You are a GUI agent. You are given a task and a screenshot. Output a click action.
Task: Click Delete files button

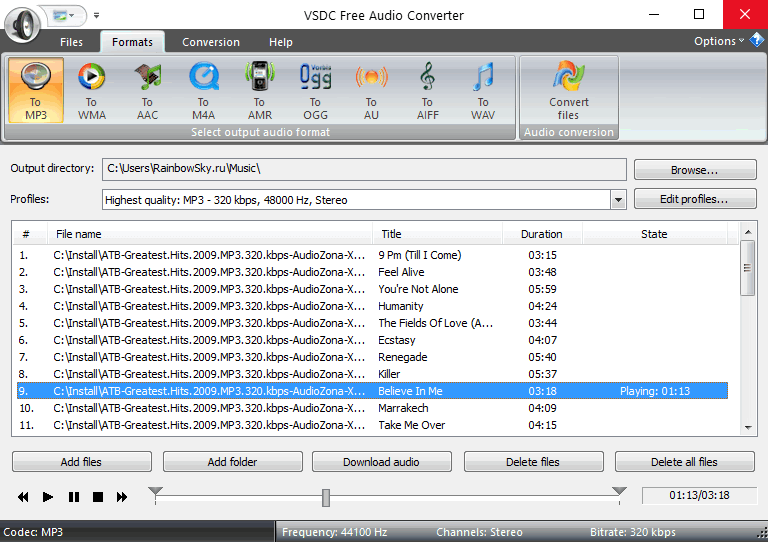coord(533,462)
